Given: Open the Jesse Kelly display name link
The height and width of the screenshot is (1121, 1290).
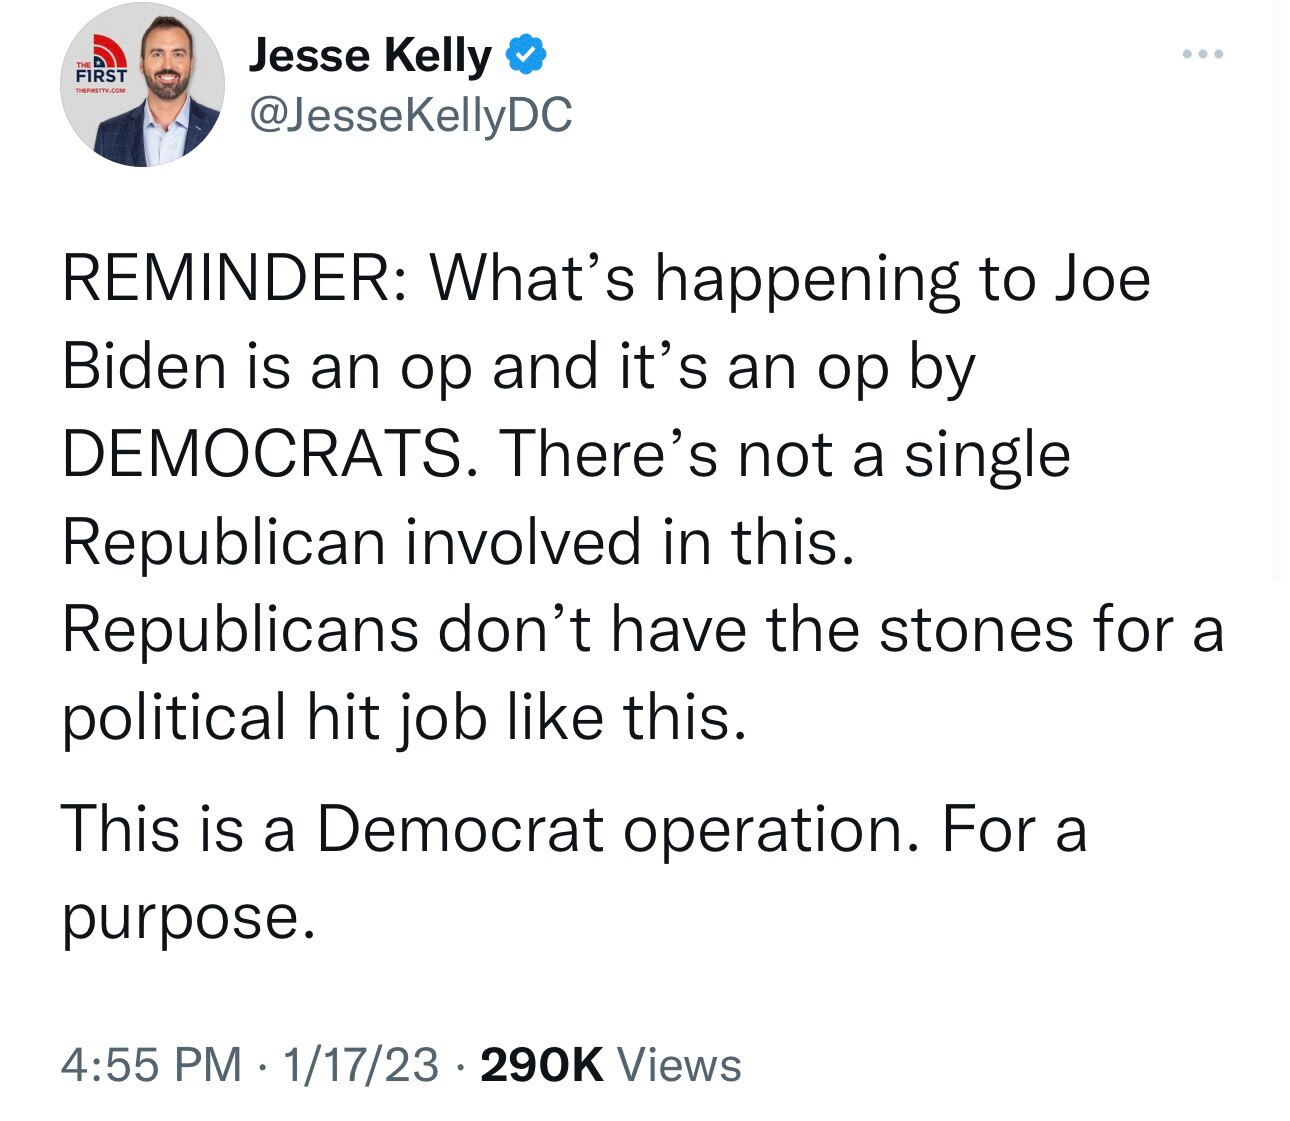Looking at the screenshot, I should [x=370, y=55].
